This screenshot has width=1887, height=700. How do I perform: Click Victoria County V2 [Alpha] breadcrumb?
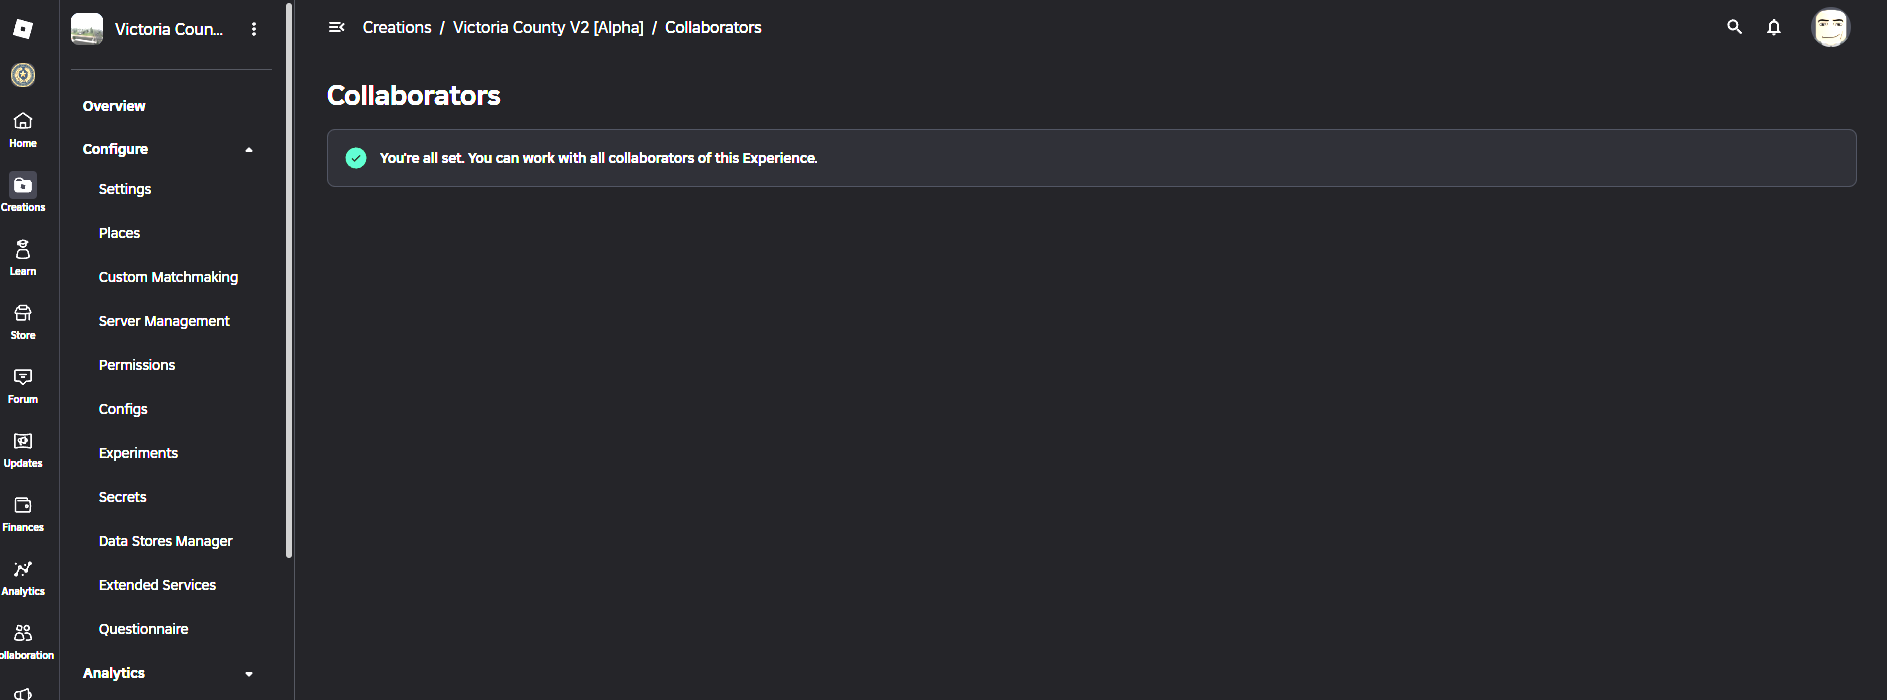(548, 27)
